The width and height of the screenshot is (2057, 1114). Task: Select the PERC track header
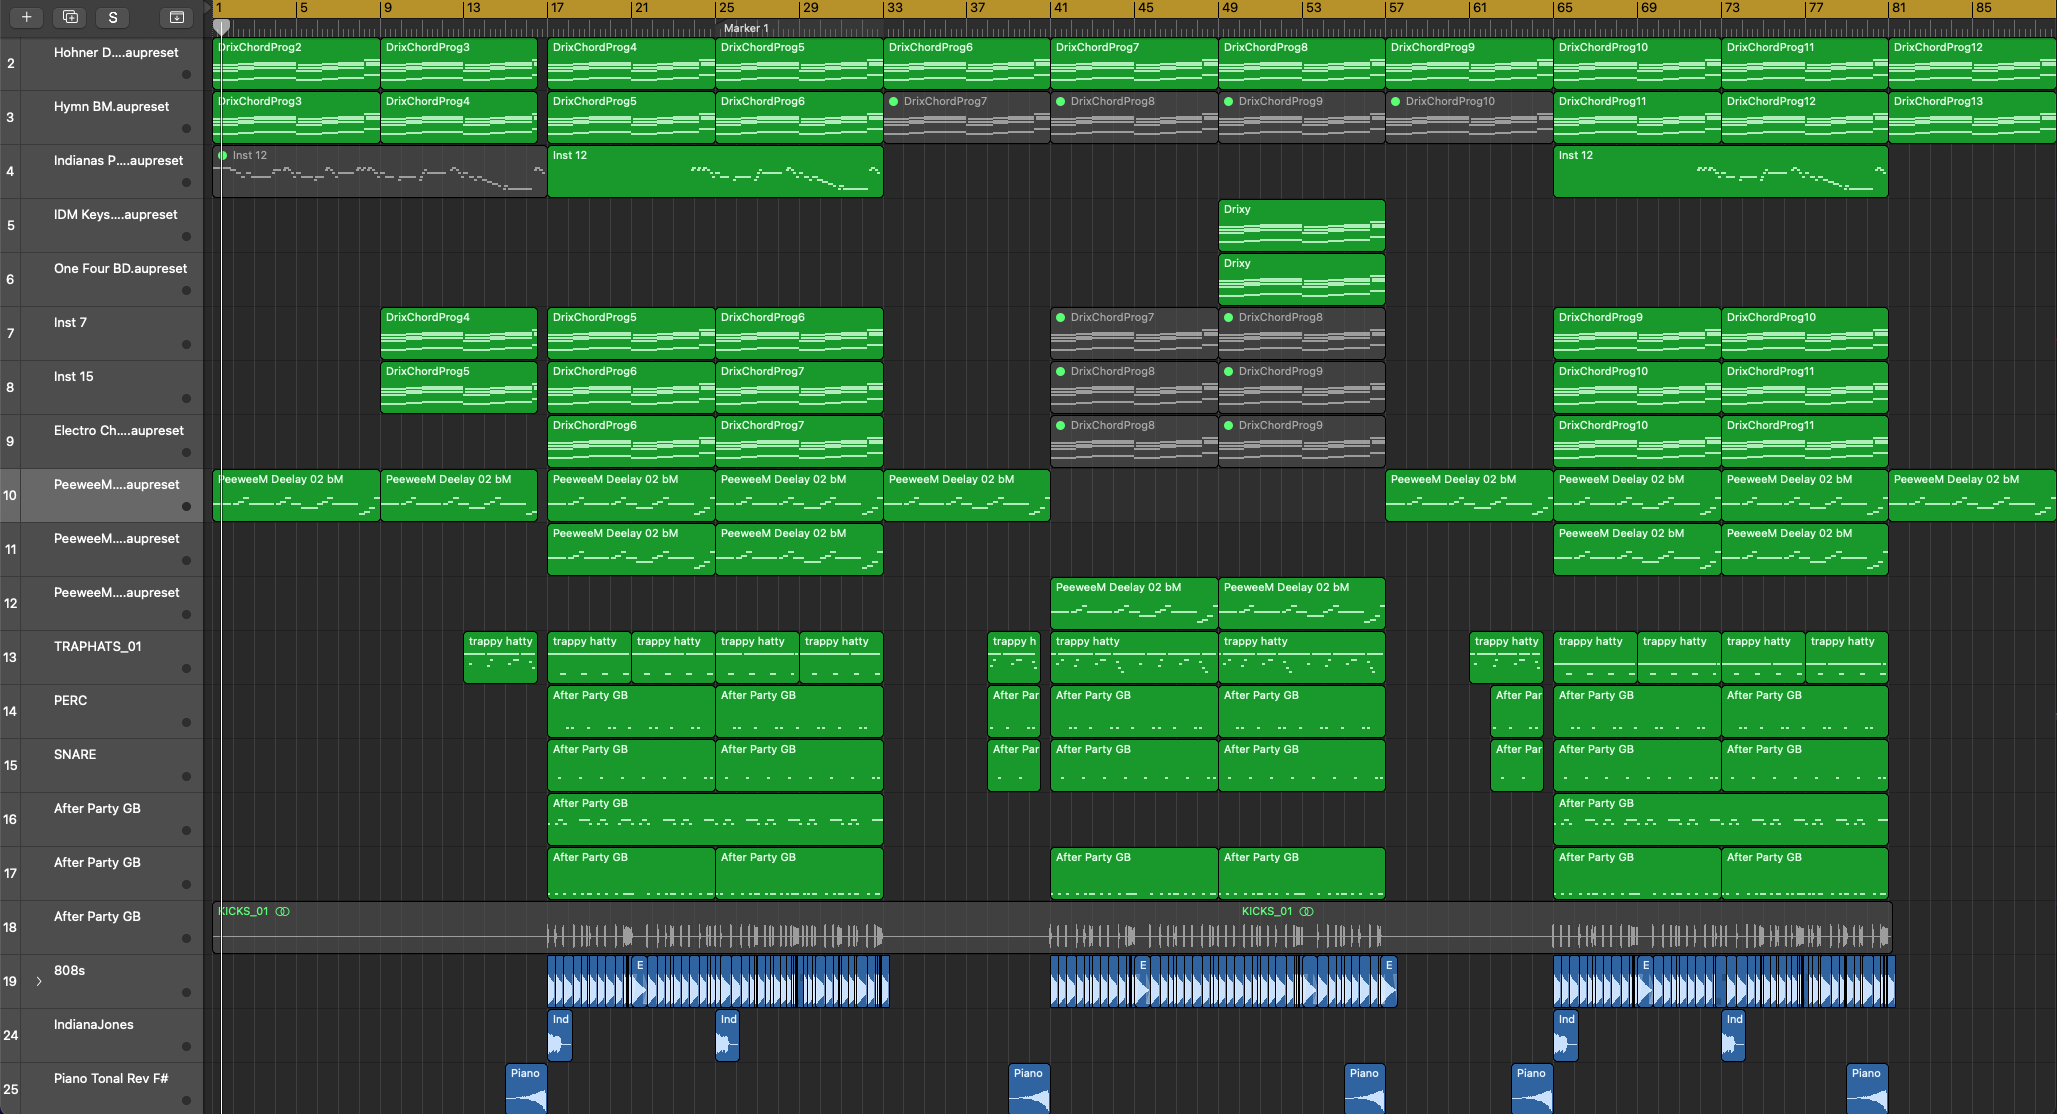(102, 712)
